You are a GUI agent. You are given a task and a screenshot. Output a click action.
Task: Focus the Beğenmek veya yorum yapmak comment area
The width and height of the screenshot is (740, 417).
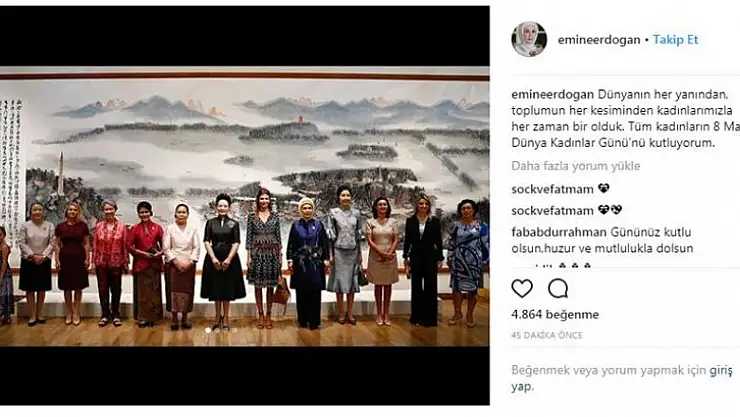pos(622,378)
